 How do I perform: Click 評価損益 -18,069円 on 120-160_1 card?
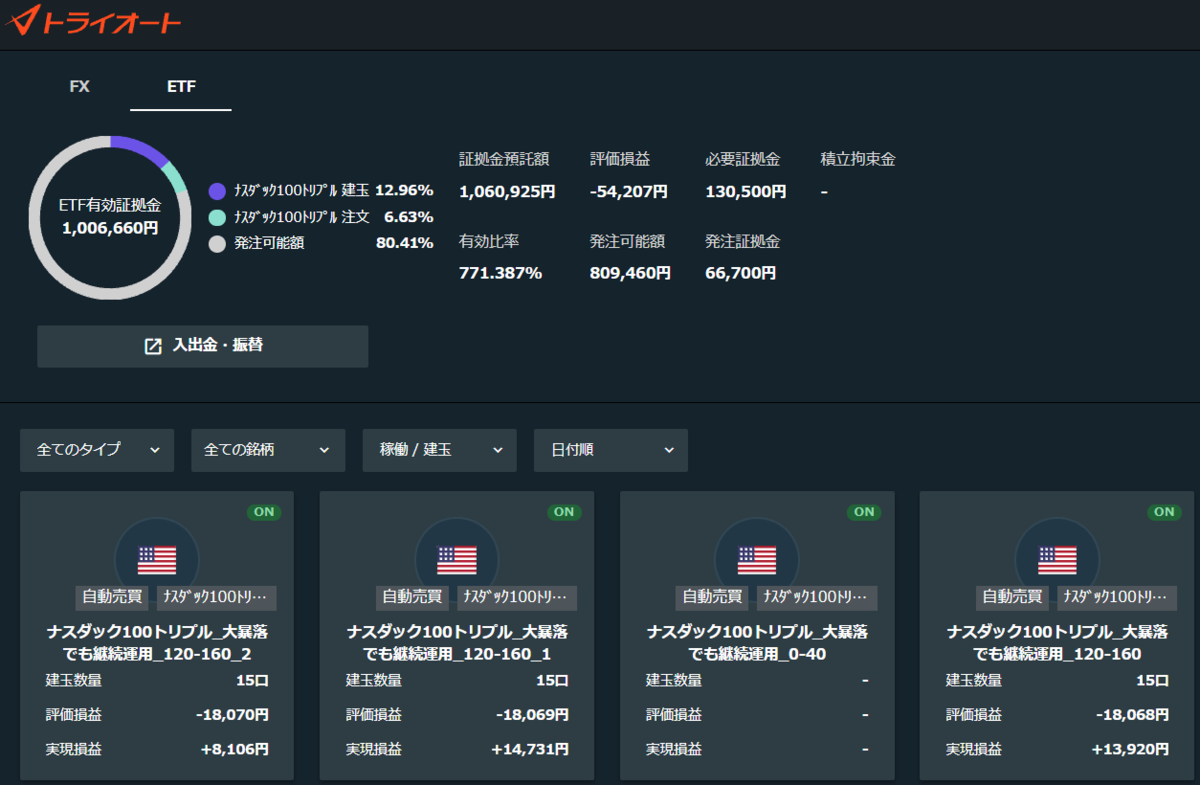tap(532, 715)
